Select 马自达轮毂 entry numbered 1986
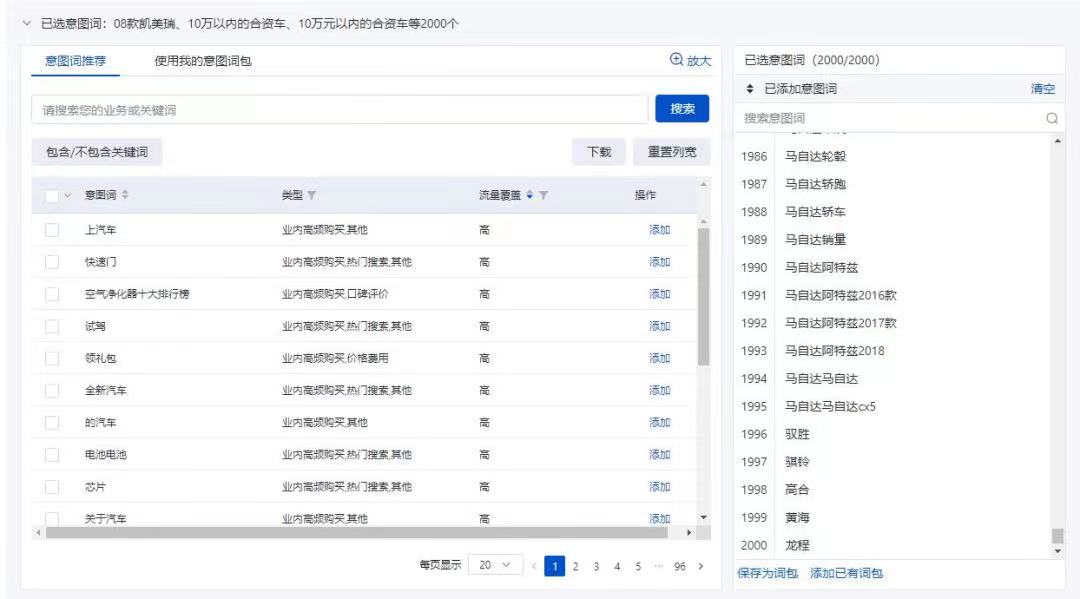Viewport: 1080px width, 599px height. pos(815,156)
